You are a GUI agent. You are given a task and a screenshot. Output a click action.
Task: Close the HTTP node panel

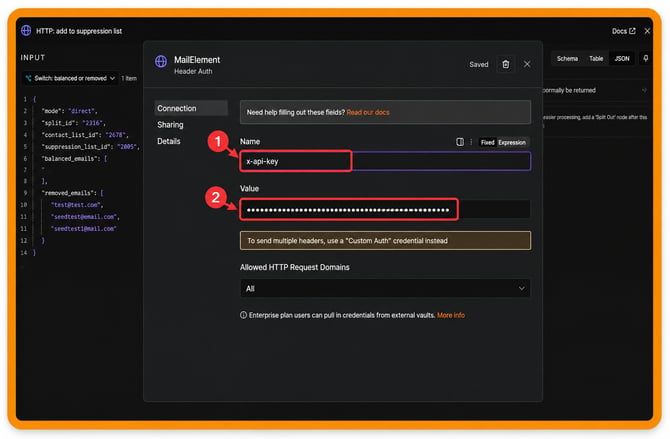[x=647, y=31]
